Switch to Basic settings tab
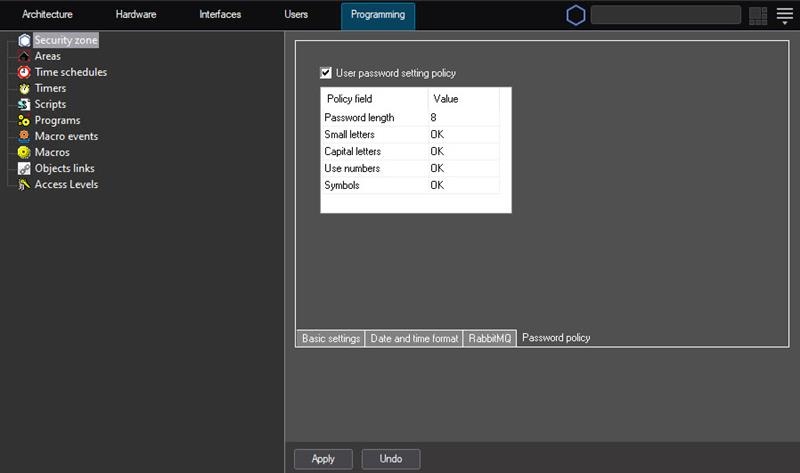Screen dimensions: 800x473 331,338
